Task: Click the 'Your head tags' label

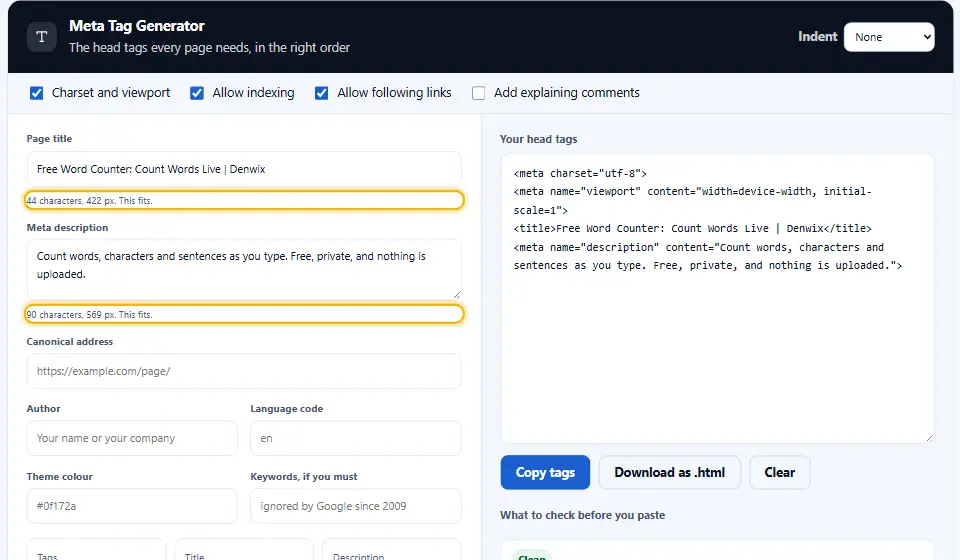Action: pyautogui.click(x=538, y=139)
